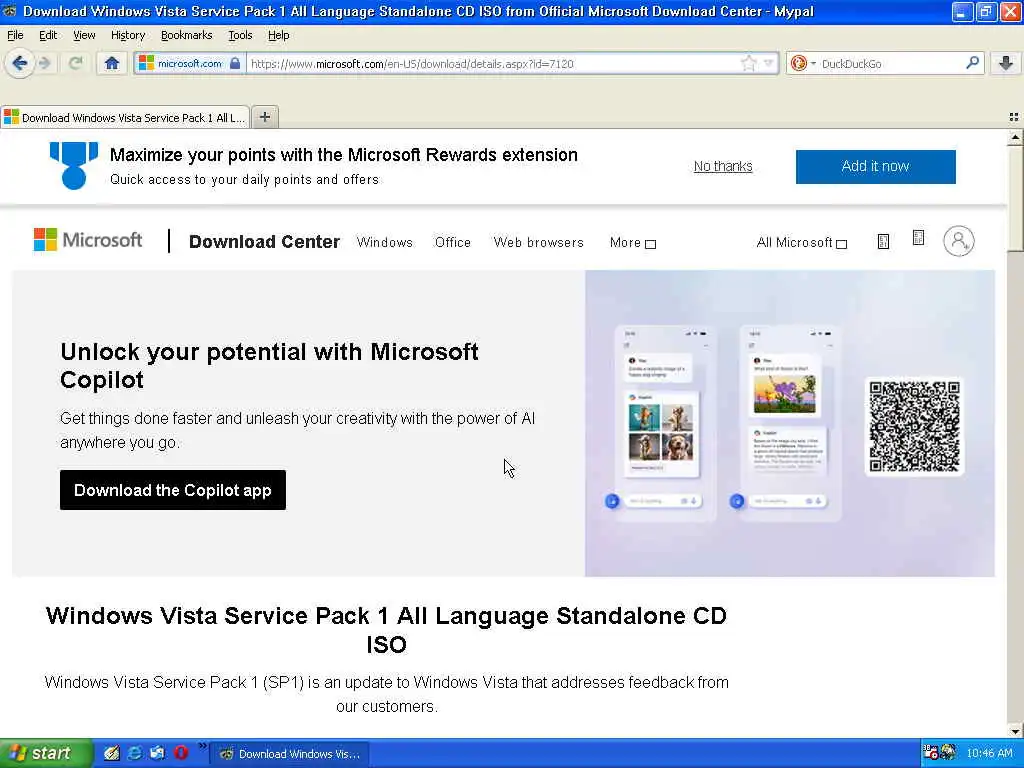
Task: Click the browser forward arrow
Action: [x=44, y=63]
